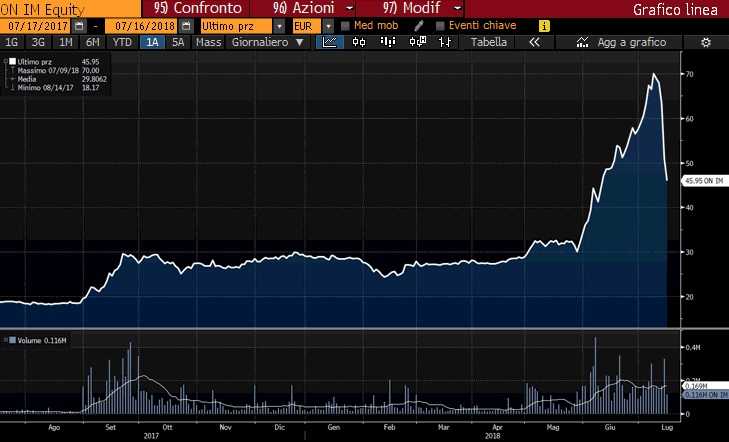Select the Mass time range
Image resolution: width=729 pixels, height=442 pixels.
(x=208, y=42)
